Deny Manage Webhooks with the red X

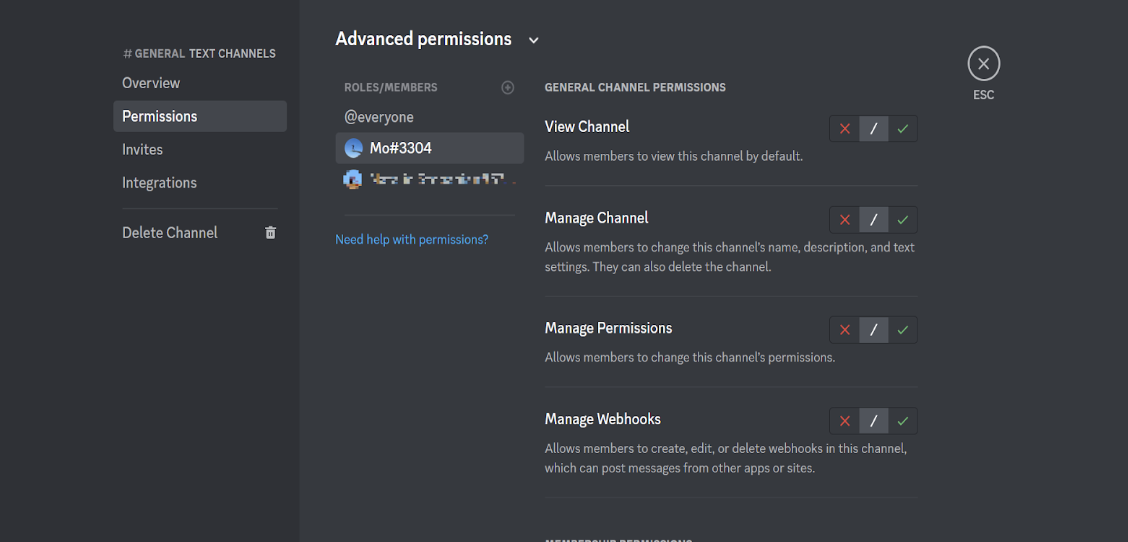pos(845,421)
